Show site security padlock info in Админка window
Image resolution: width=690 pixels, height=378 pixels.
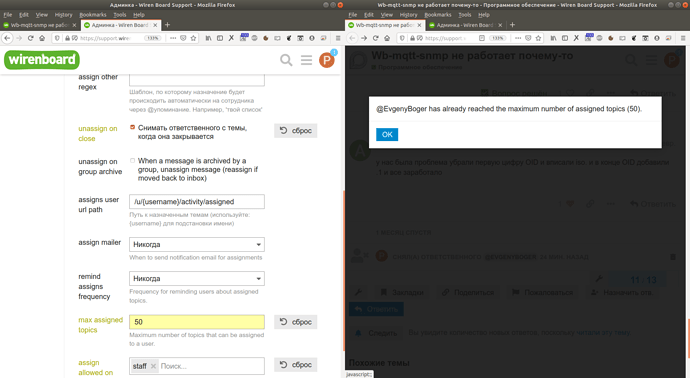[x=67, y=38]
